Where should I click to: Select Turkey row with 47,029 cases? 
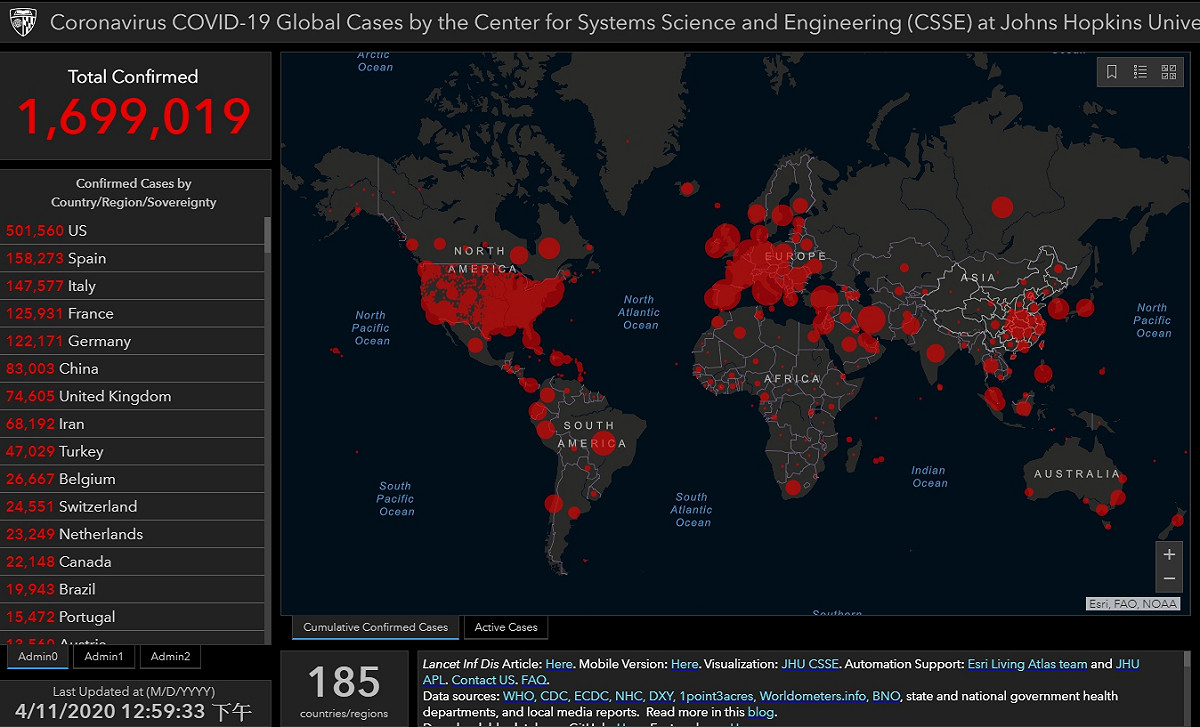pyautogui.click(x=132, y=451)
